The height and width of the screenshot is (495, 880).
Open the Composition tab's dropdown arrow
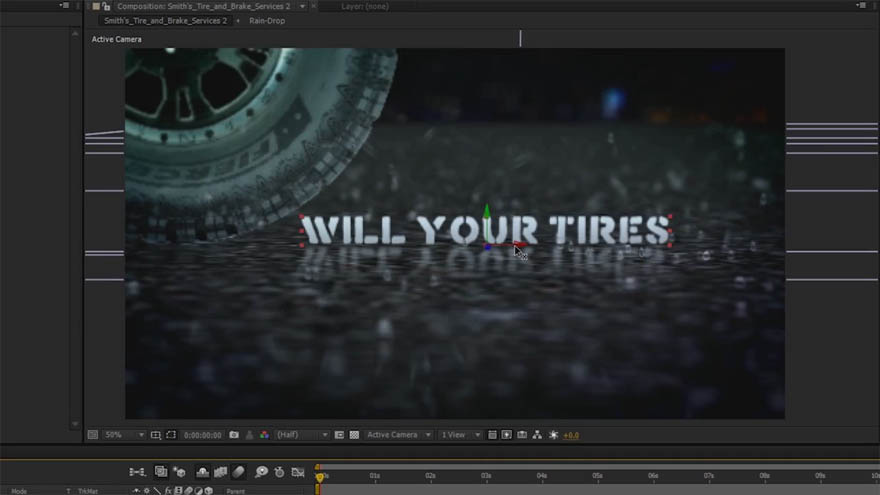302,7
